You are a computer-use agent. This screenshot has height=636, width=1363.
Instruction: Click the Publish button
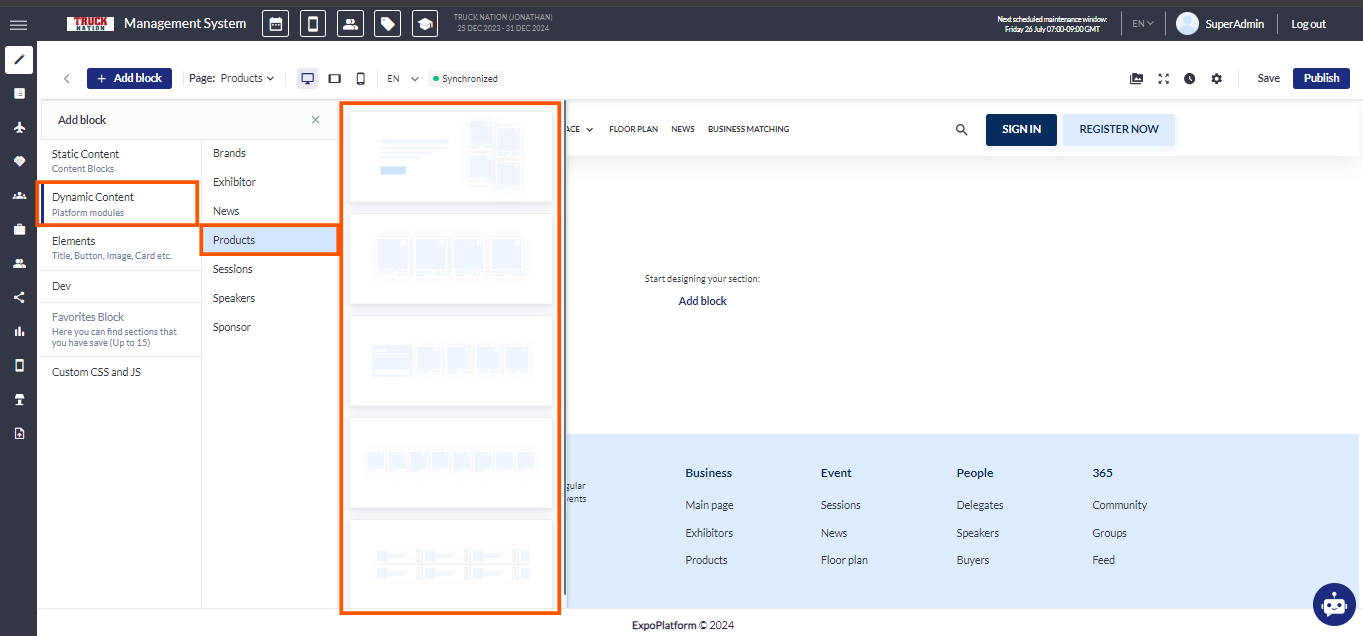pyautogui.click(x=1321, y=78)
